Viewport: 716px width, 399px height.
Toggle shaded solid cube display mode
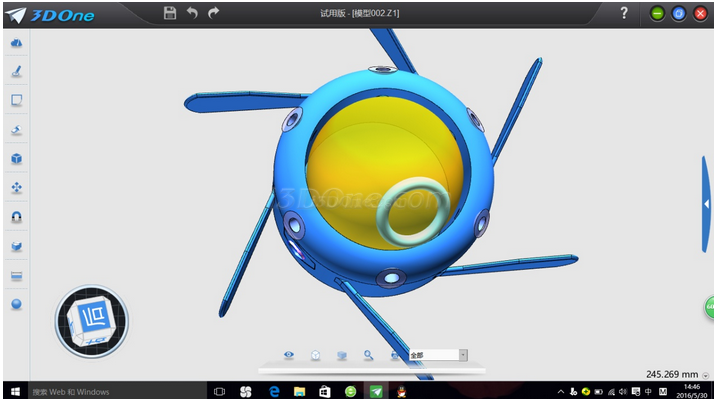click(x=342, y=355)
